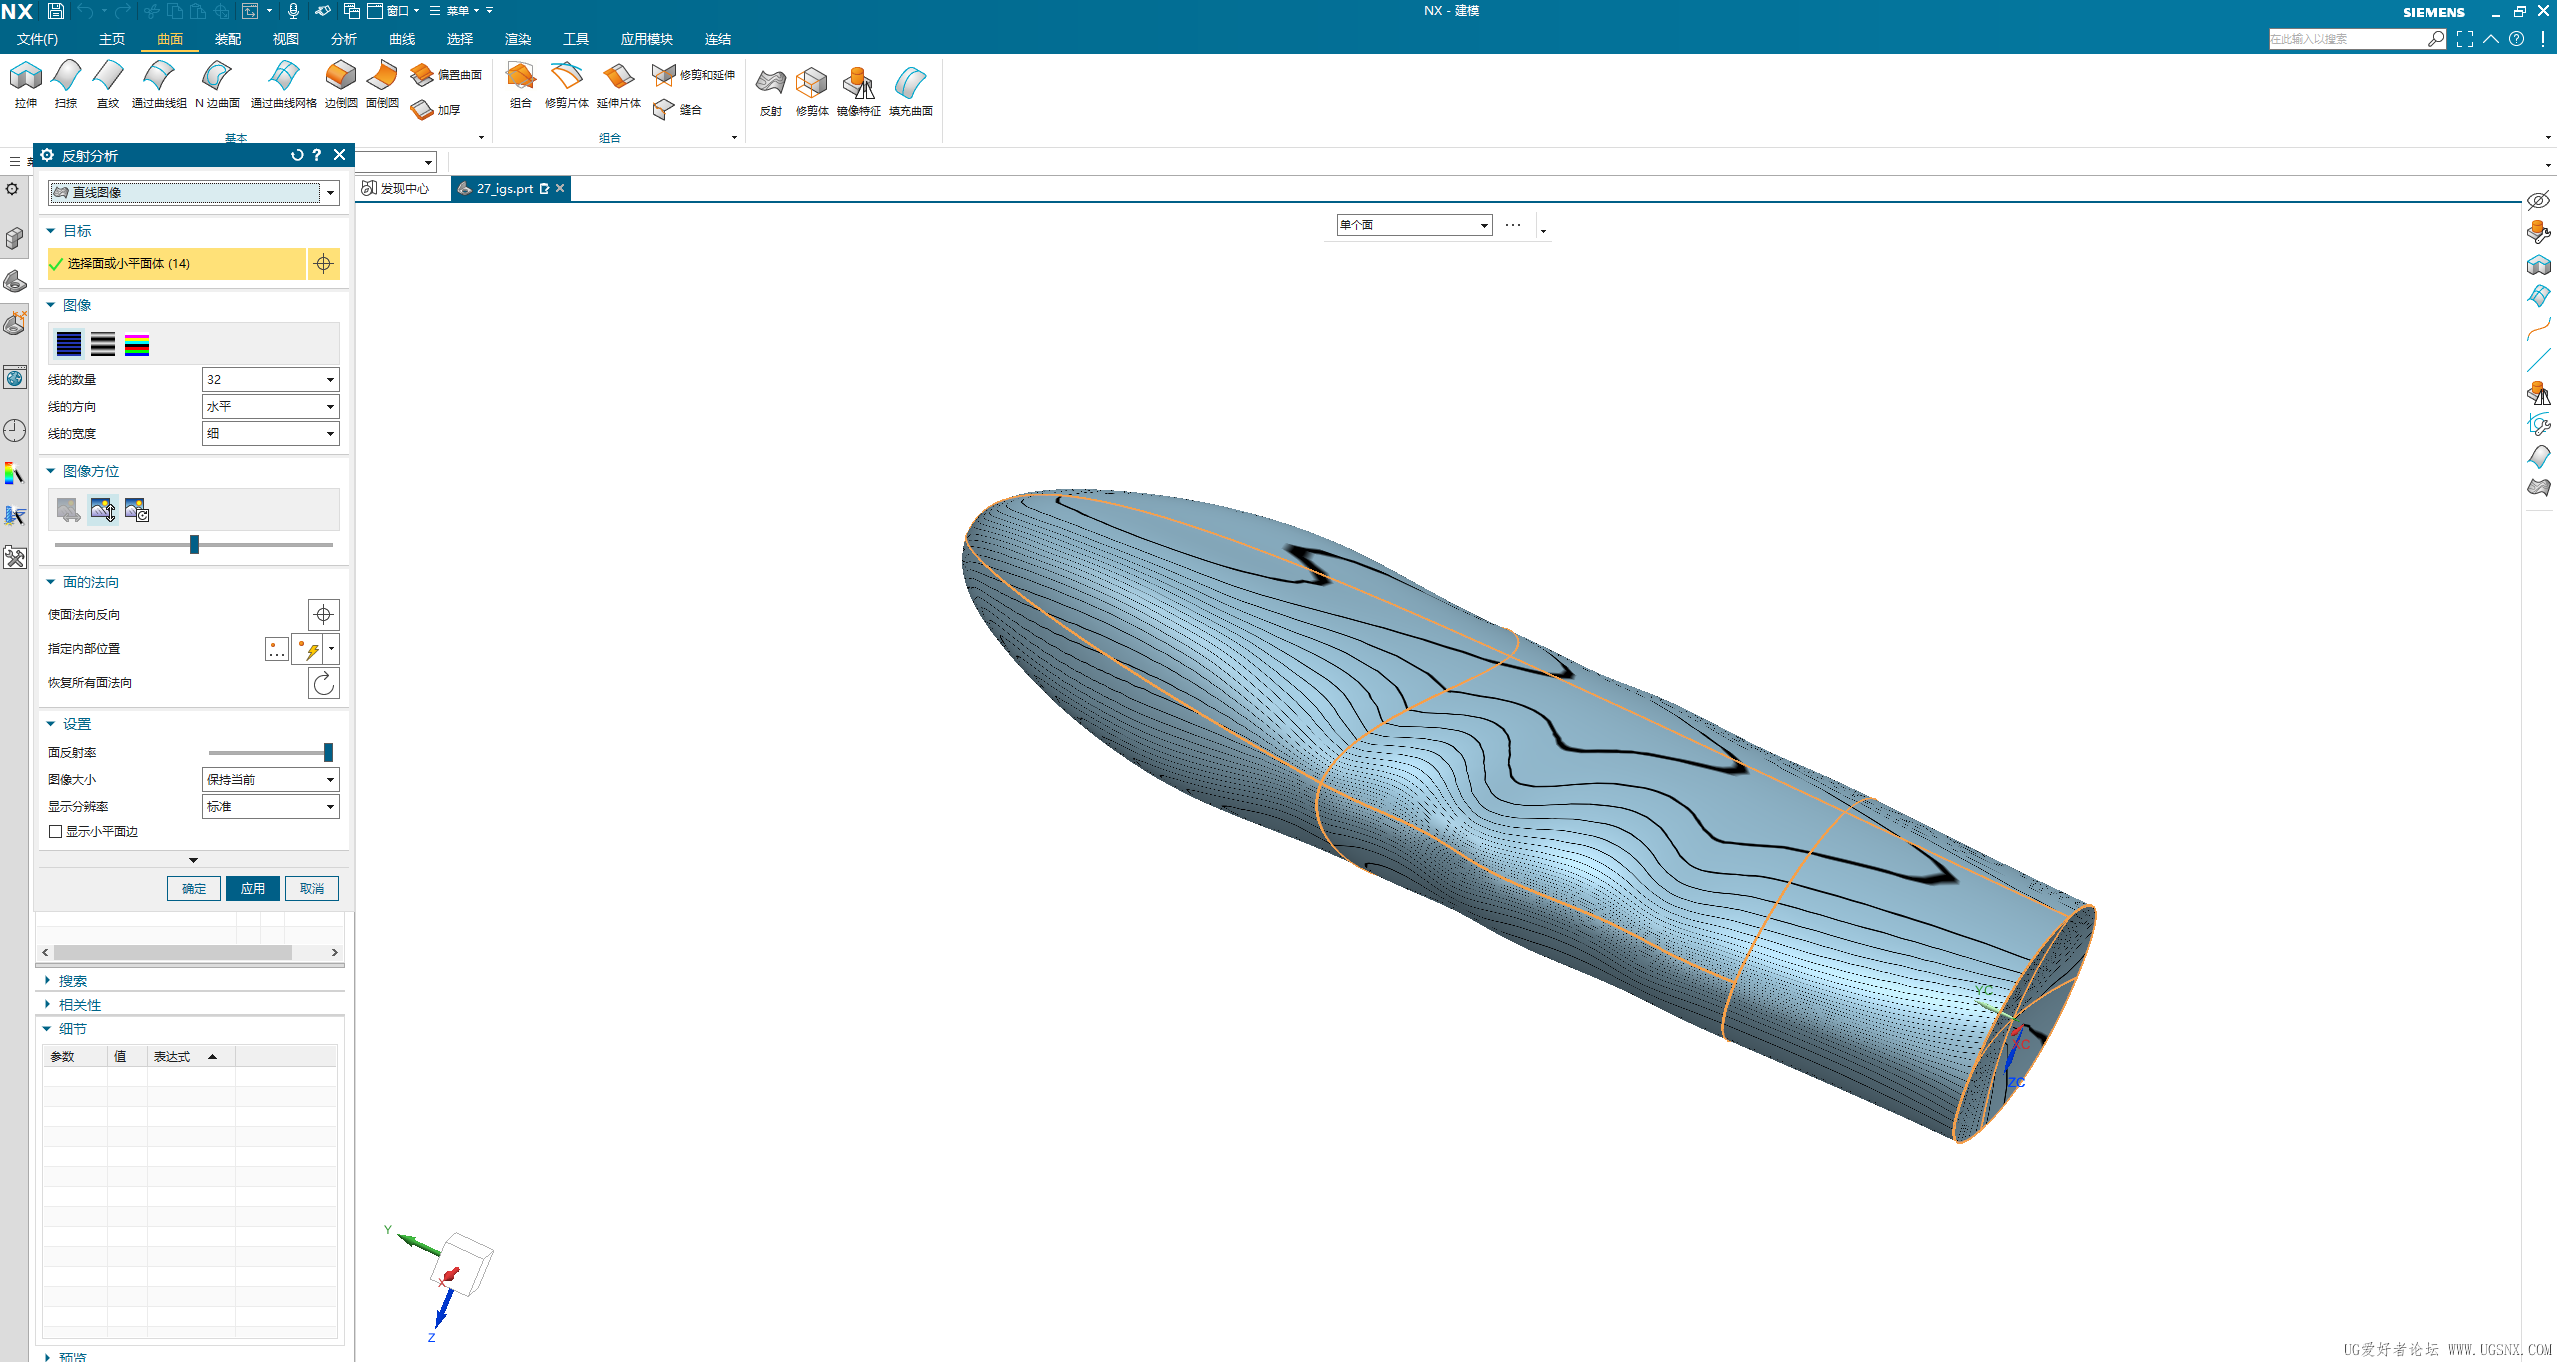
Task: Click the 图像方位 orientation slider handle
Action: [x=195, y=545]
